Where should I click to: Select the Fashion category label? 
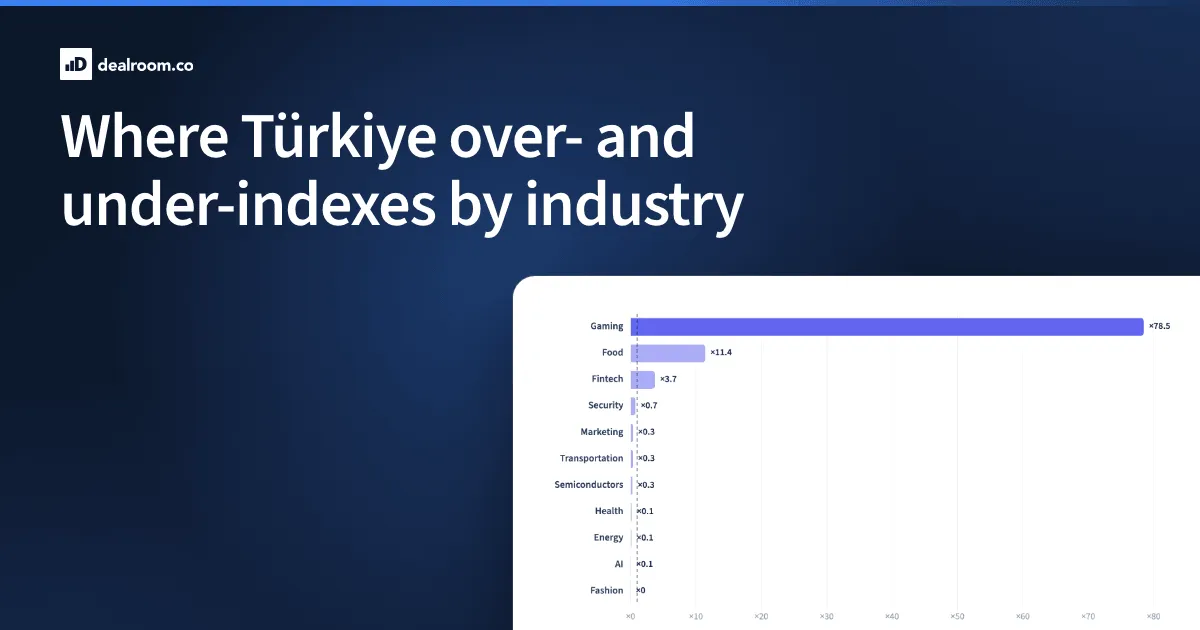tap(607, 591)
